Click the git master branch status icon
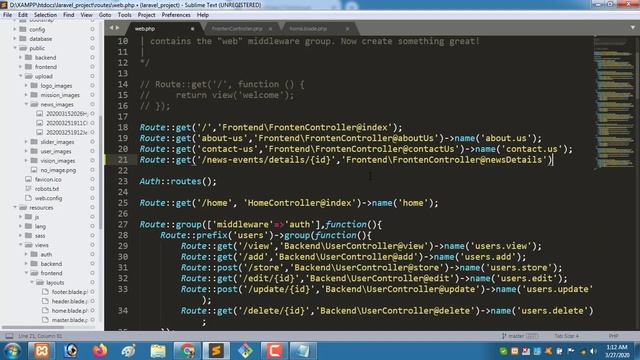The image size is (640, 360). click(519, 336)
